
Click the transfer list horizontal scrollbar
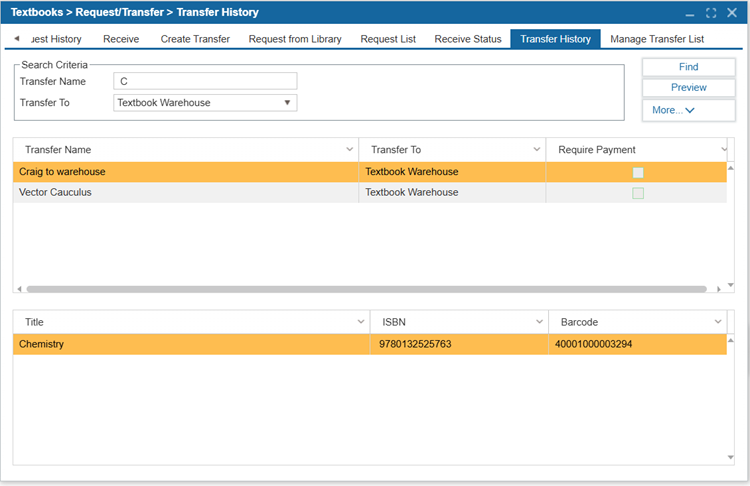pyautogui.click(x=366, y=289)
